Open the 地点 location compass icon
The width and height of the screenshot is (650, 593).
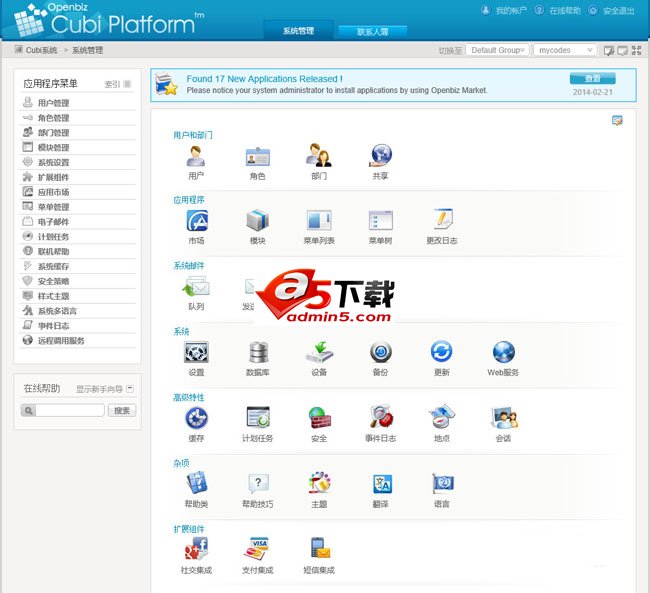point(442,416)
